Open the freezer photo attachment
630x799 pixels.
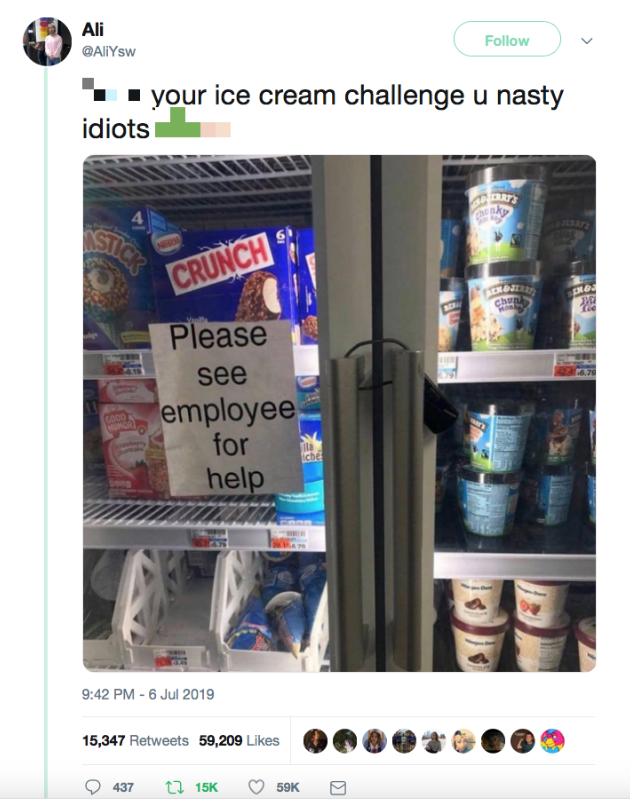339,413
